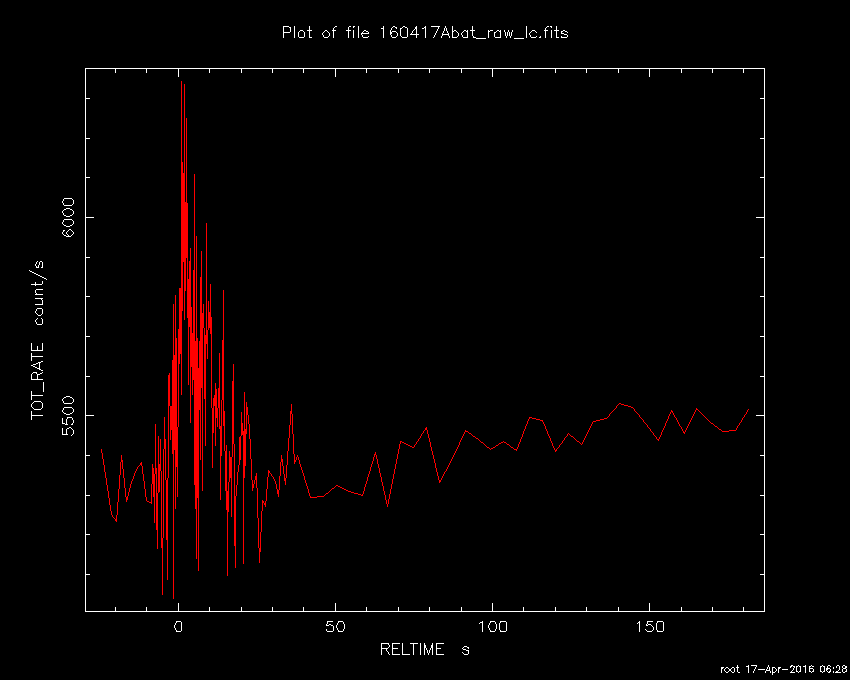Click the x-axis tick label 100
This screenshot has height=680, width=850.
[x=492, y=627]
